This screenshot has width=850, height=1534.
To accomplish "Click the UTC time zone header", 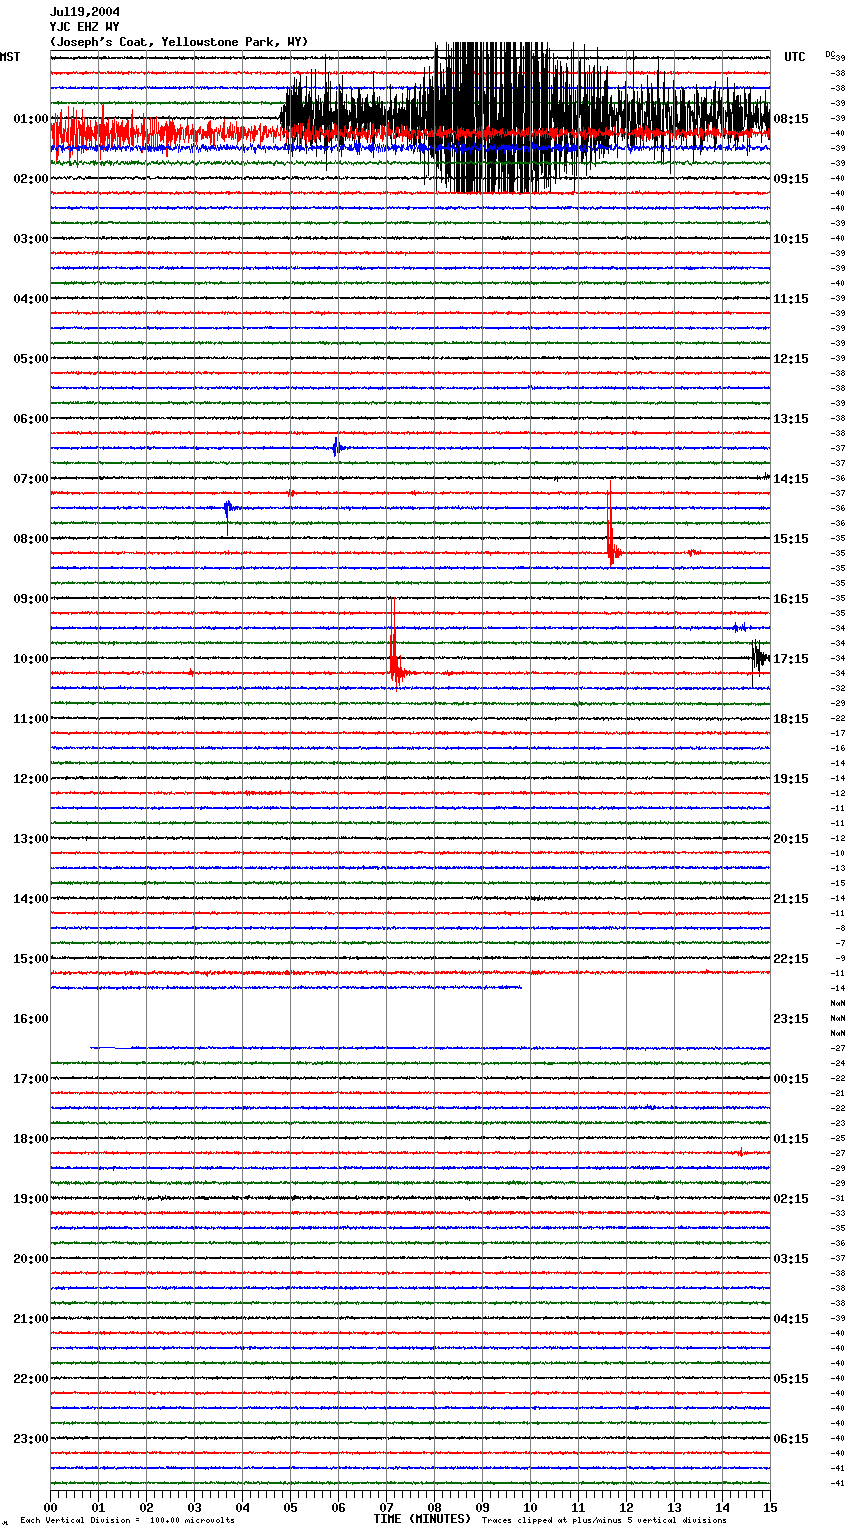I will 795,57.
